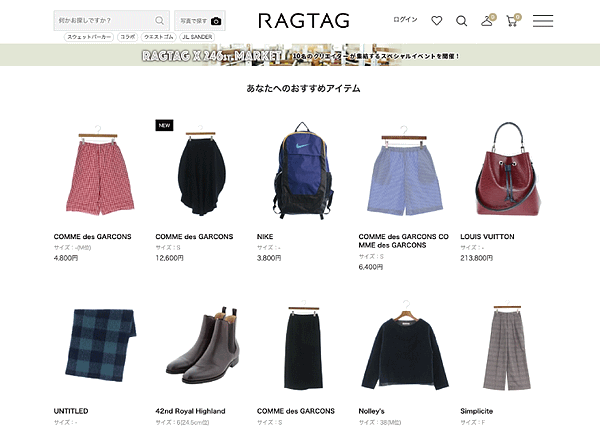Click COMME des GARCONS COMME des GARCONS name
This screenshot has width=600, height=428.
[403, 241]
